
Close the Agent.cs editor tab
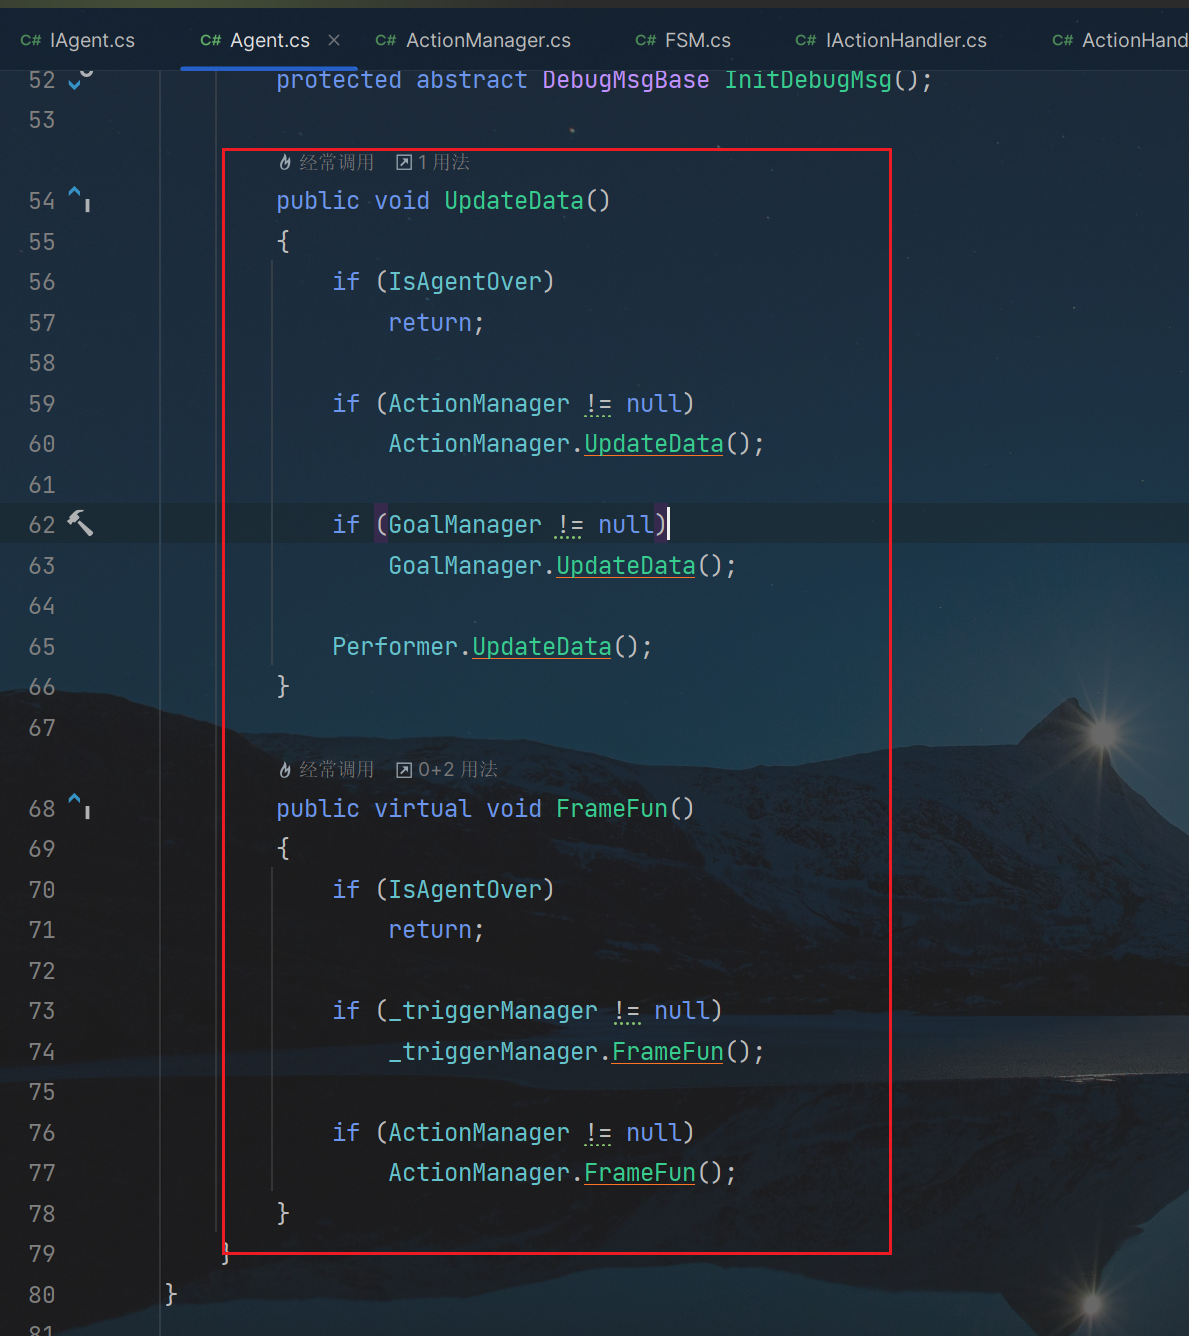tap(334, 40)
